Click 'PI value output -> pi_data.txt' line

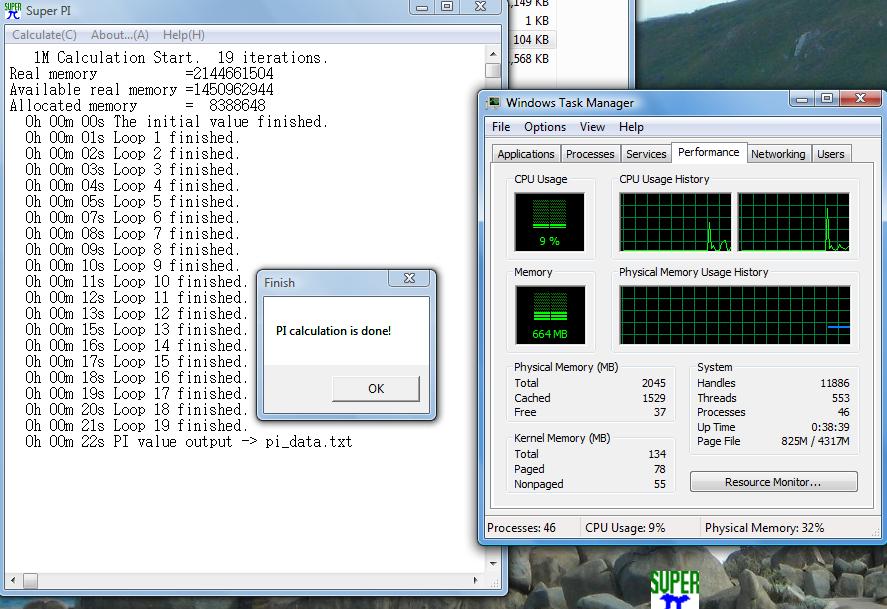188,442
